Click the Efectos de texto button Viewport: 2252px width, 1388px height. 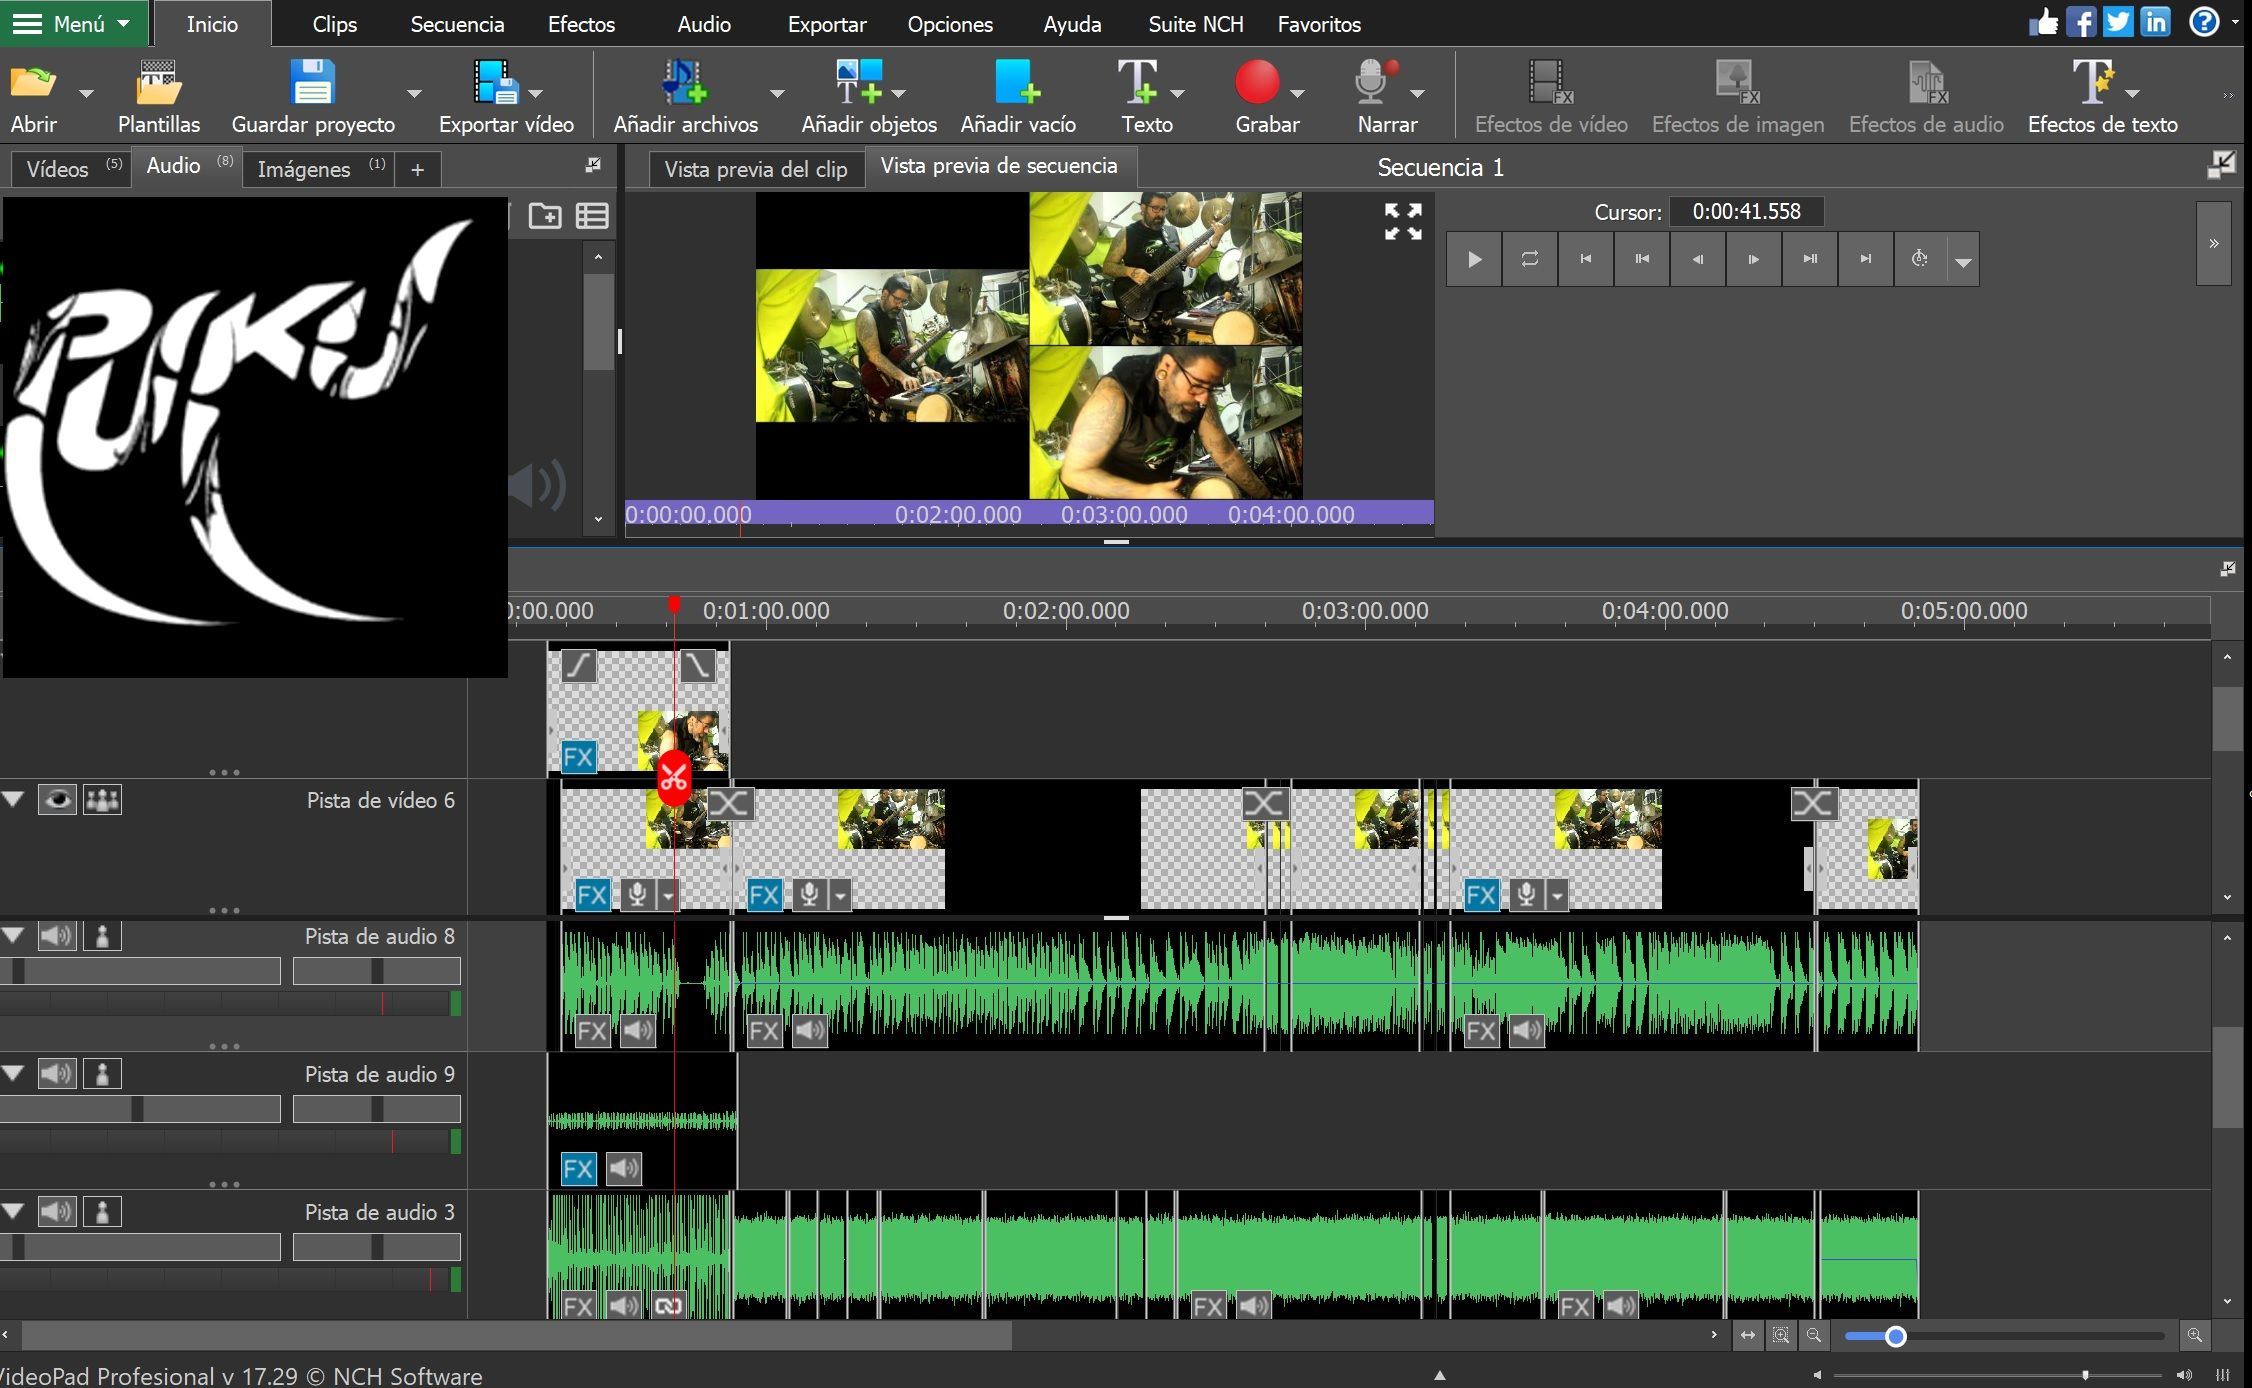pos(2102,96)
